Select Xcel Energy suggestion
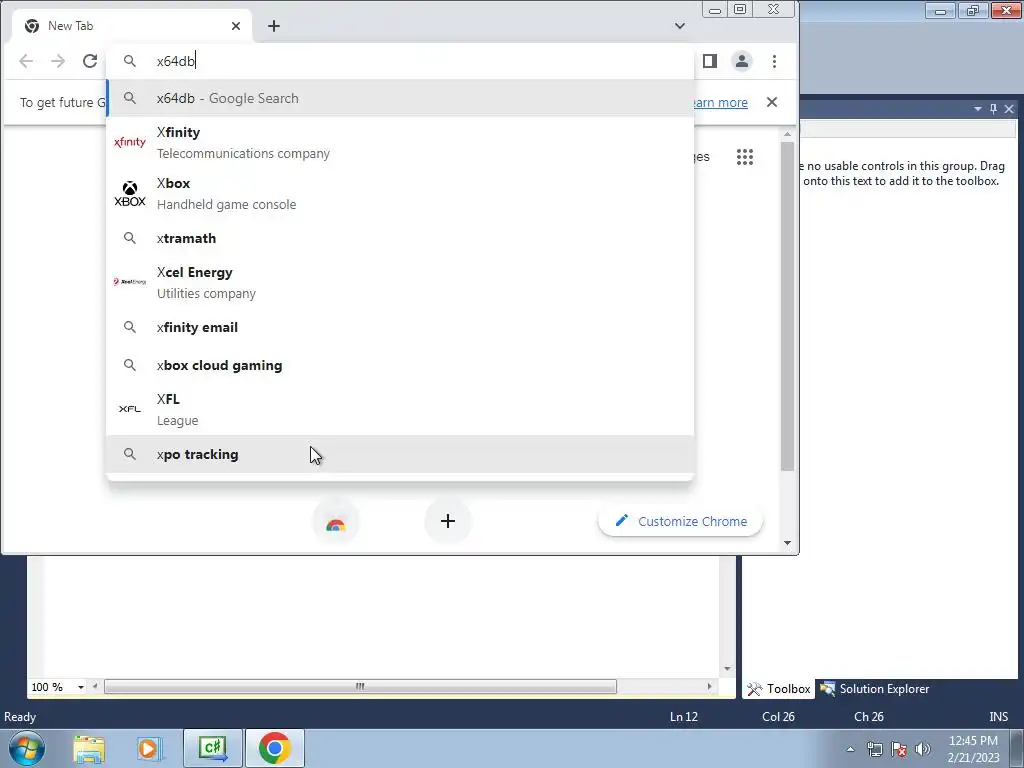Screen dimensions: 1024x768 coord(400,282)
